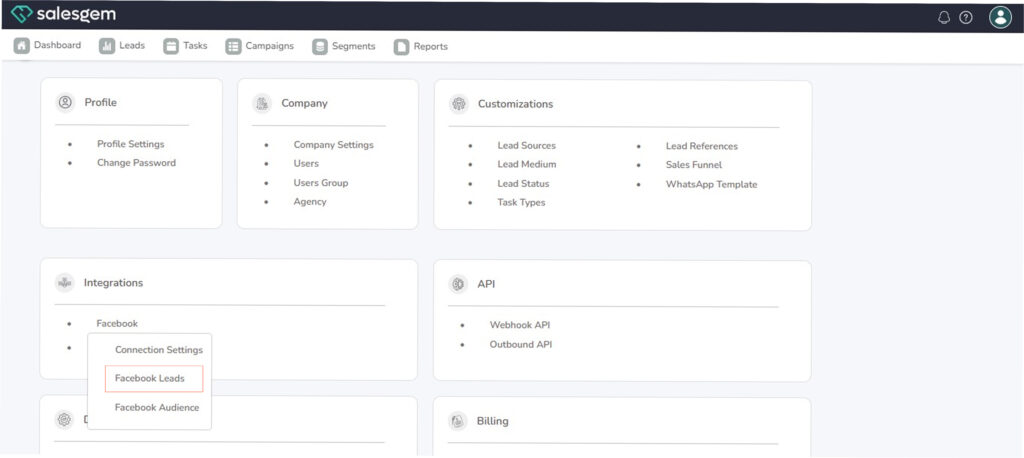This screenshot has width=1024, height=458.
Task: Select Facebook Leads from the submenu
Action: 150,379
